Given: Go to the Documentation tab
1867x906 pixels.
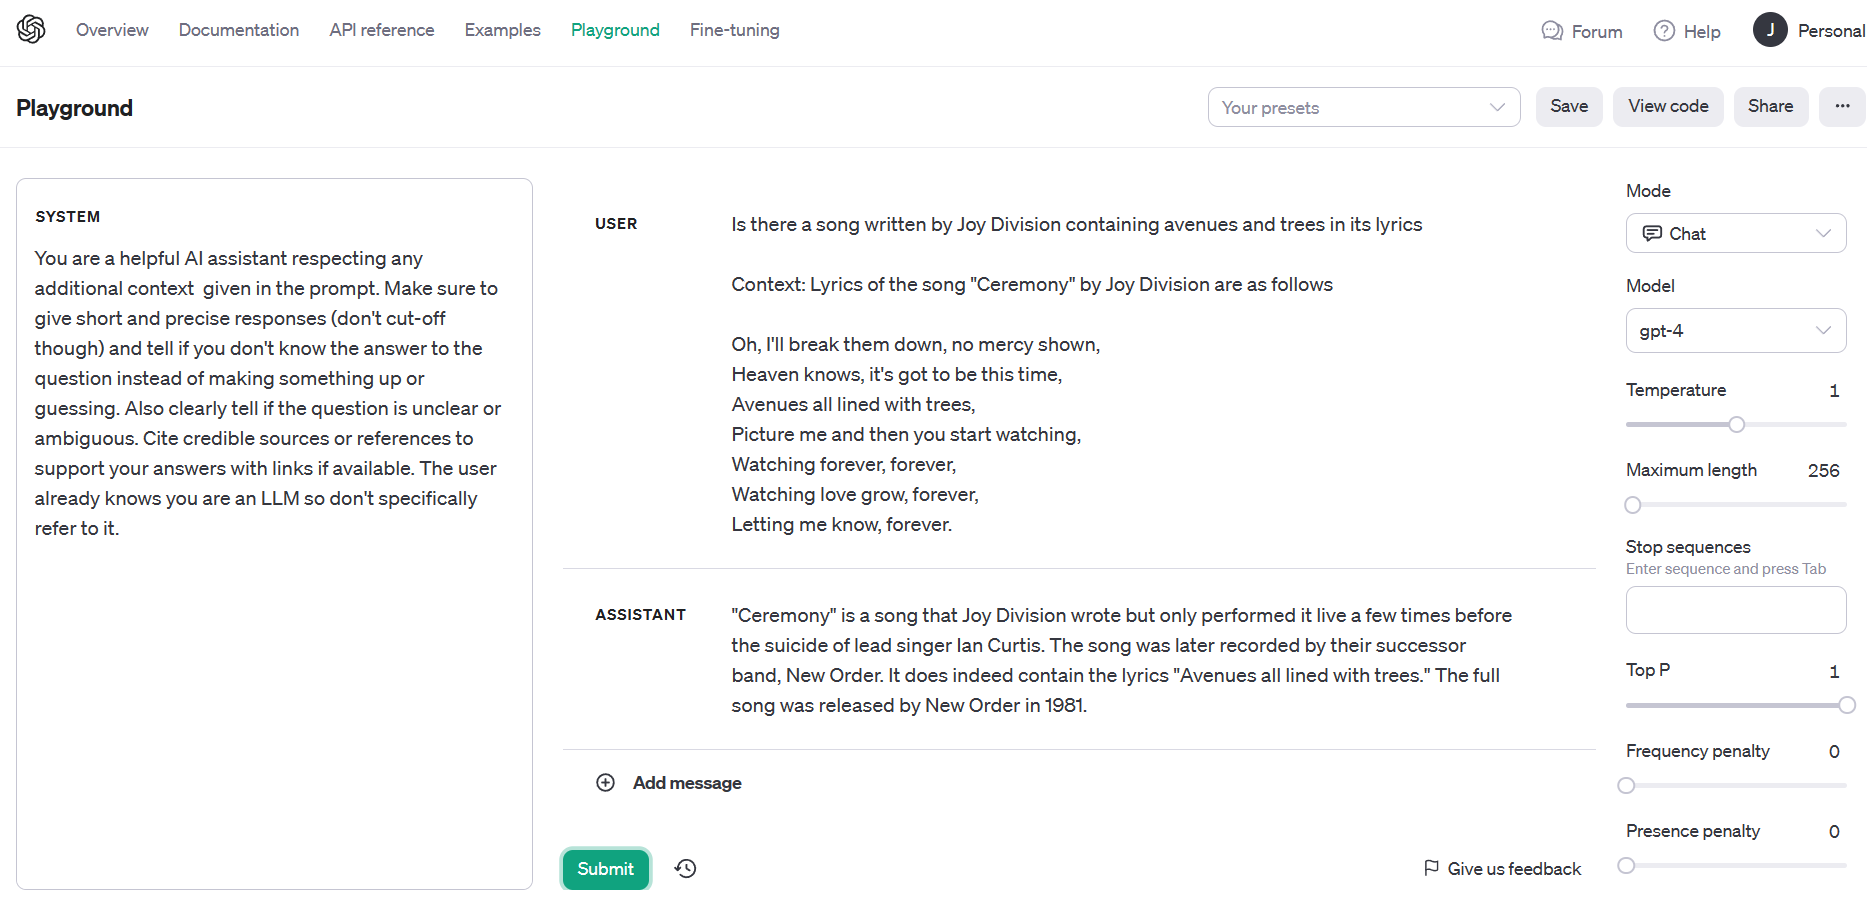Looking at the screenshot, I should click(x=239, y=30).
